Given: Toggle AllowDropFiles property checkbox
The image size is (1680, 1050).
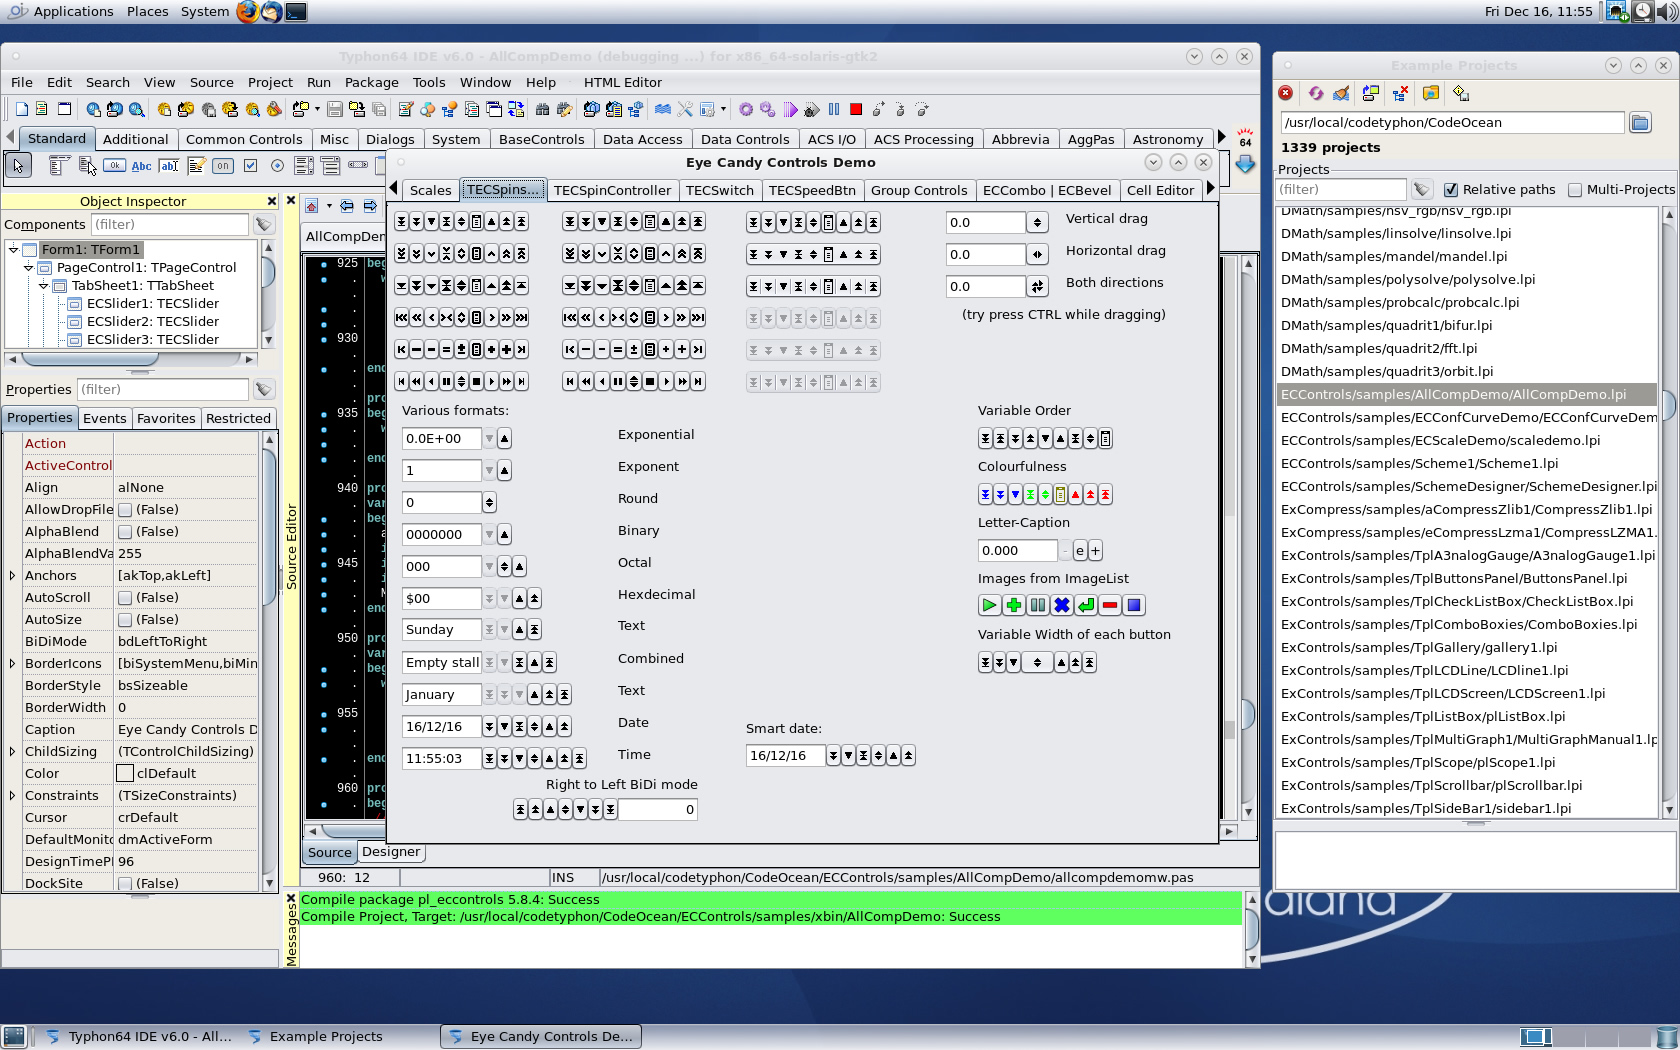Looking at the screenshot, I should pyautogui.click(x=125, y=510).
